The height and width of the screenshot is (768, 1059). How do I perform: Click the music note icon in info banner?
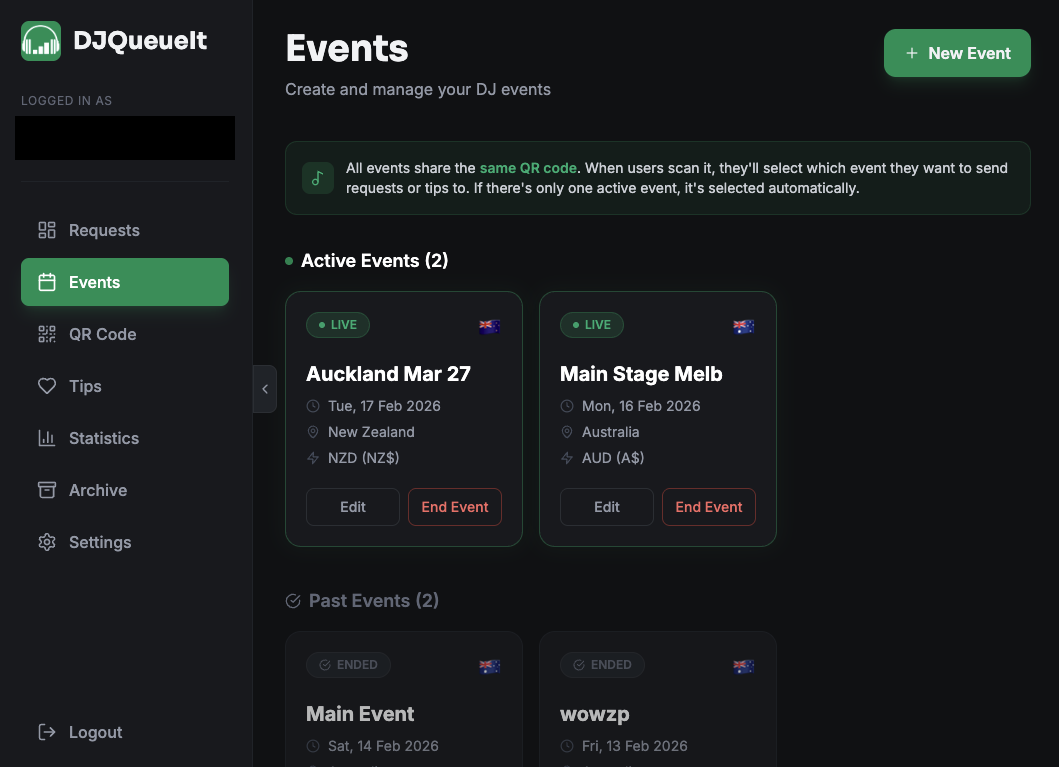pyautogui.click(x=318, y=178)
